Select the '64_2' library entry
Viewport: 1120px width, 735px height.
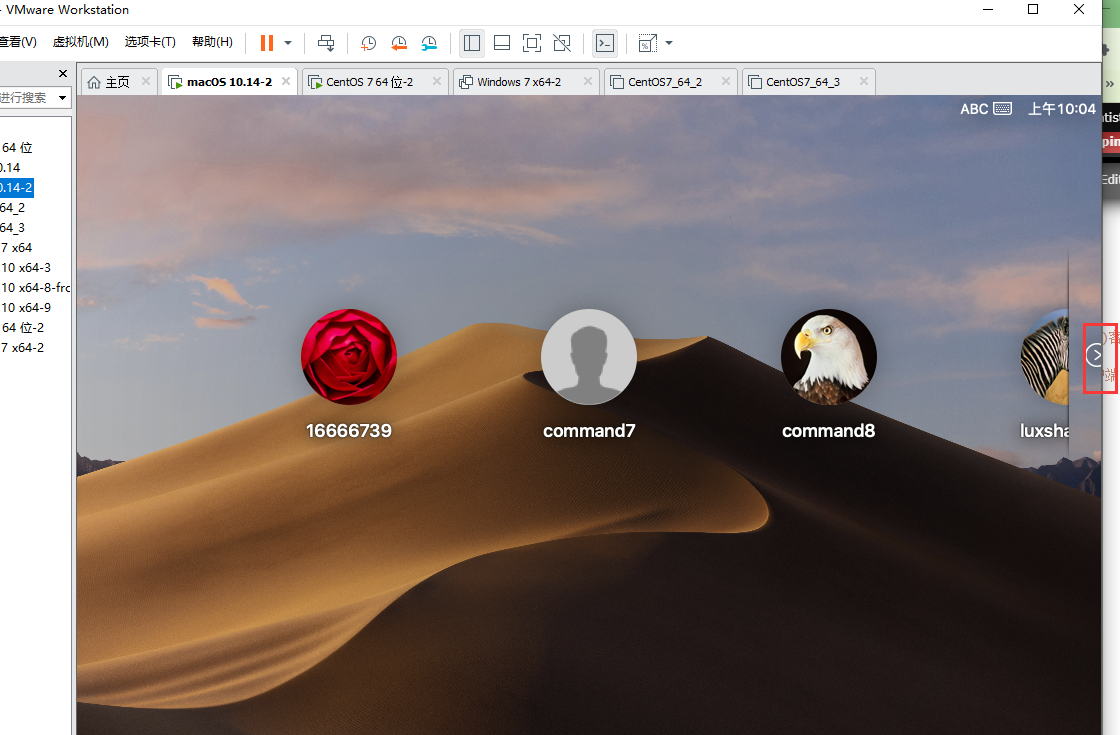[13, 208]
